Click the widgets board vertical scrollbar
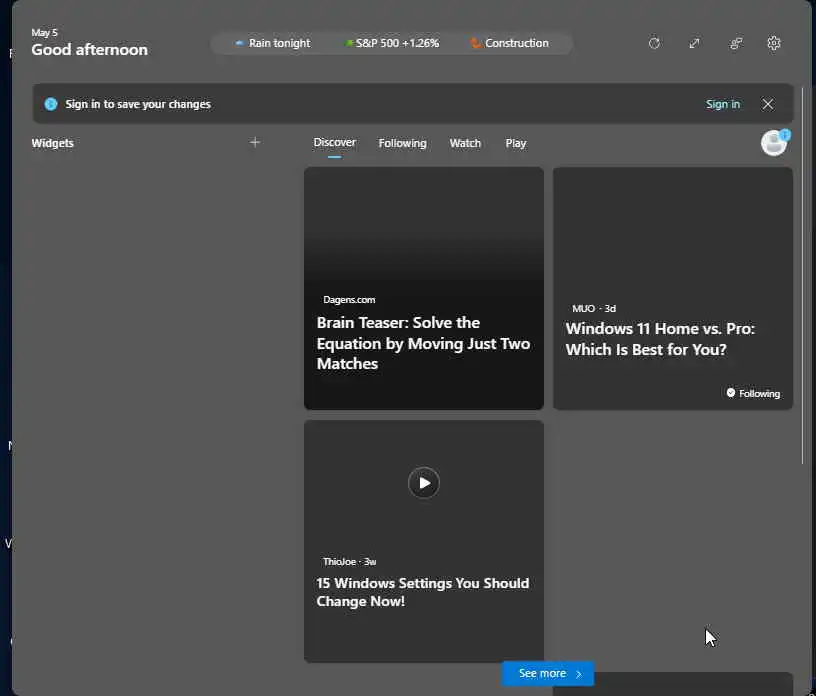Screen dimensions: 816x696 coord(802,276)
